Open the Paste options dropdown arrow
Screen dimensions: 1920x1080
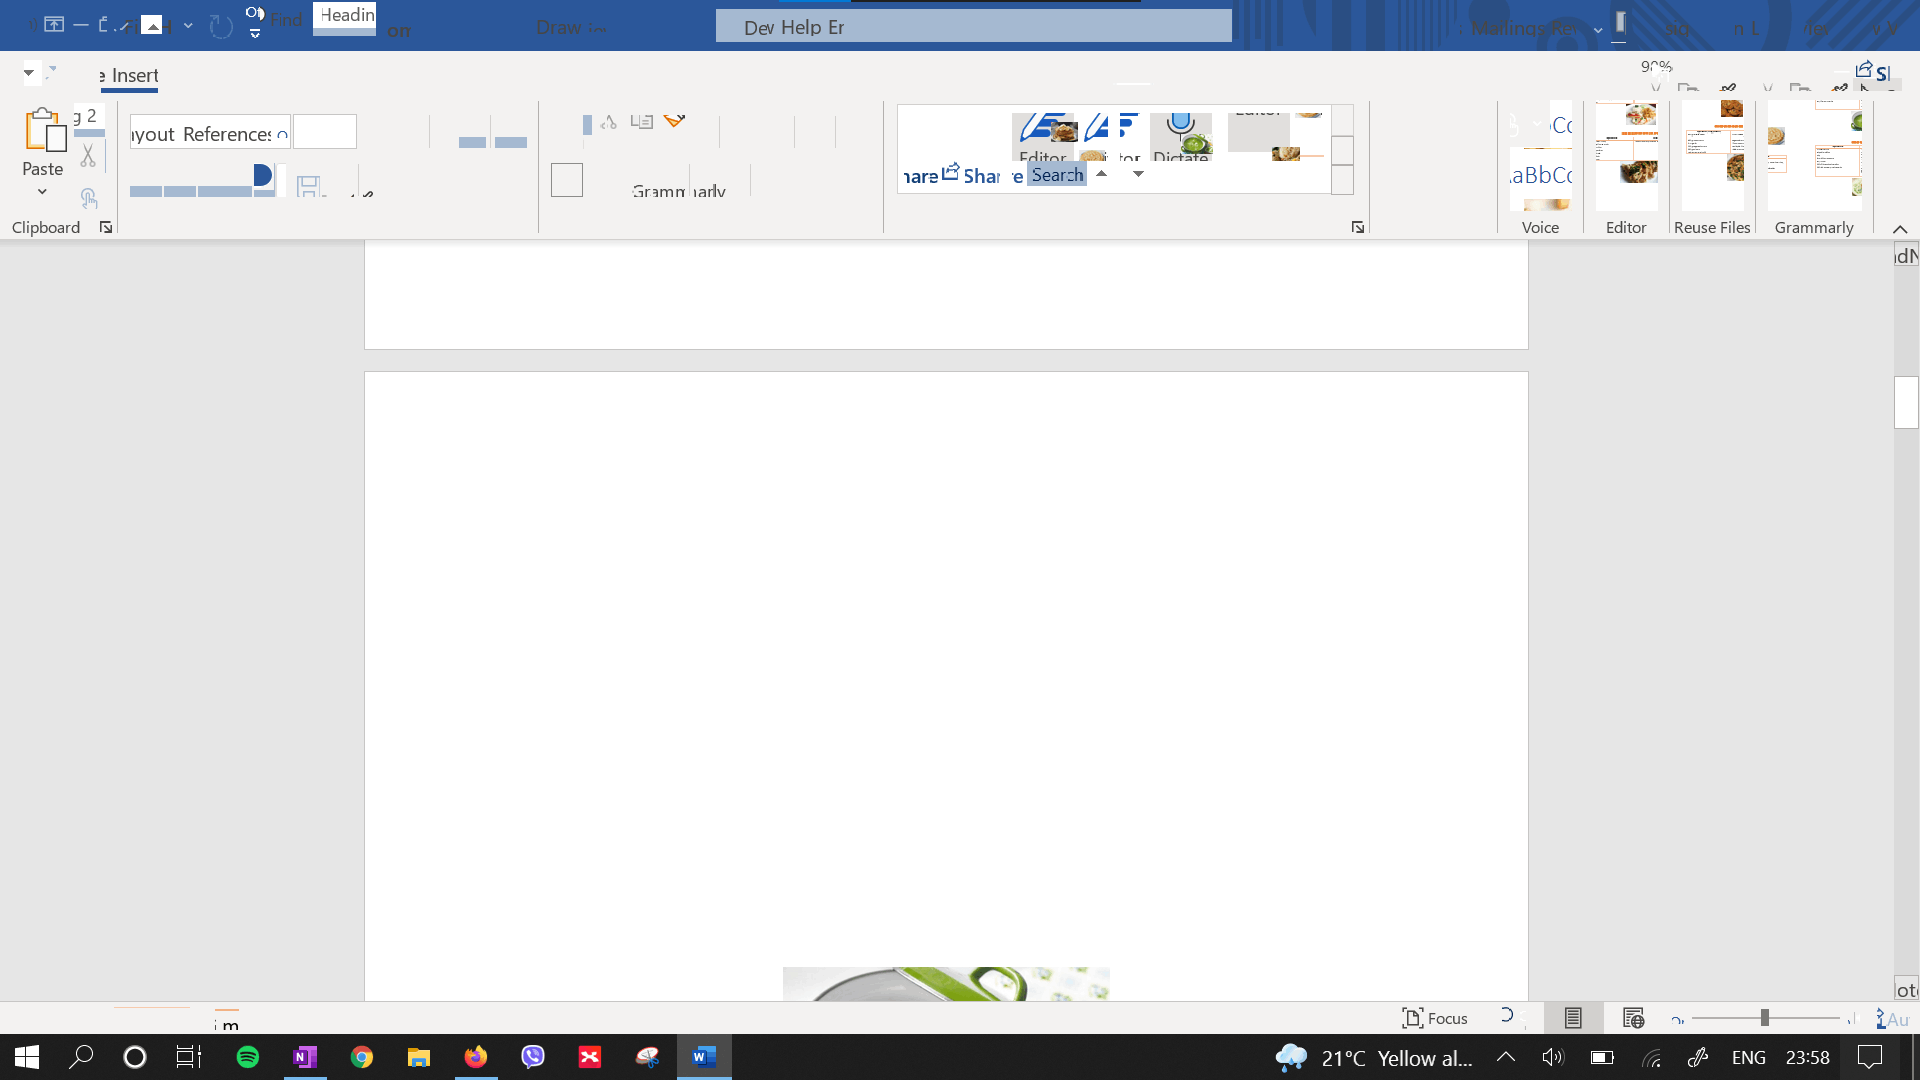tap(42, 192)
